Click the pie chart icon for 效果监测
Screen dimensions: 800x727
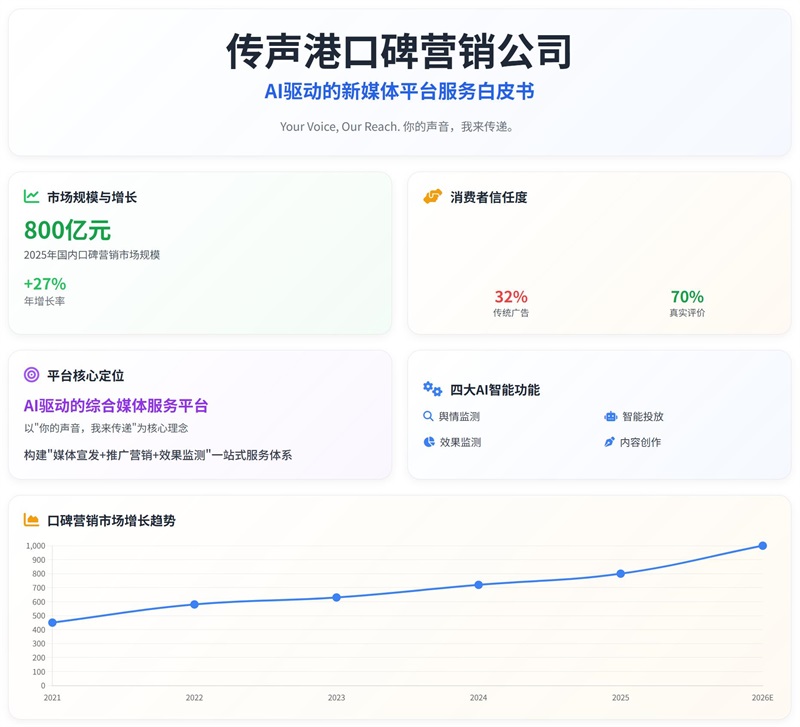pyautogui.click(x=429, y=442)
